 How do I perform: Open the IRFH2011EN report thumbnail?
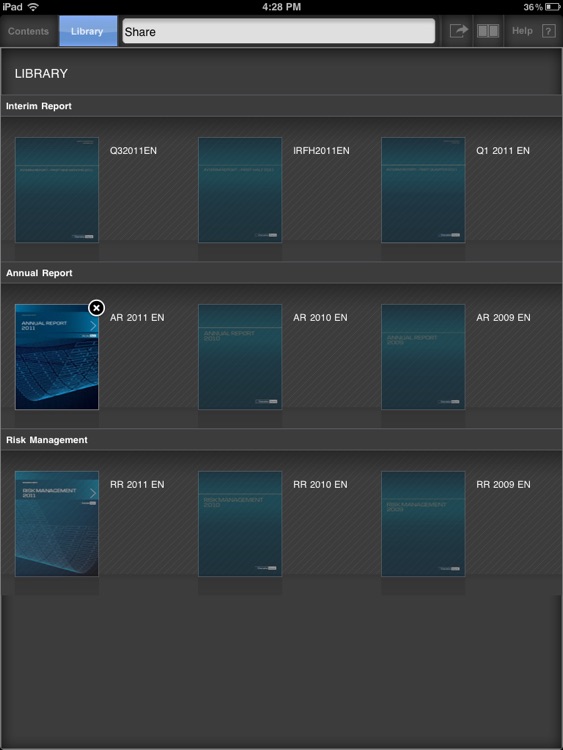coord(240,190)
